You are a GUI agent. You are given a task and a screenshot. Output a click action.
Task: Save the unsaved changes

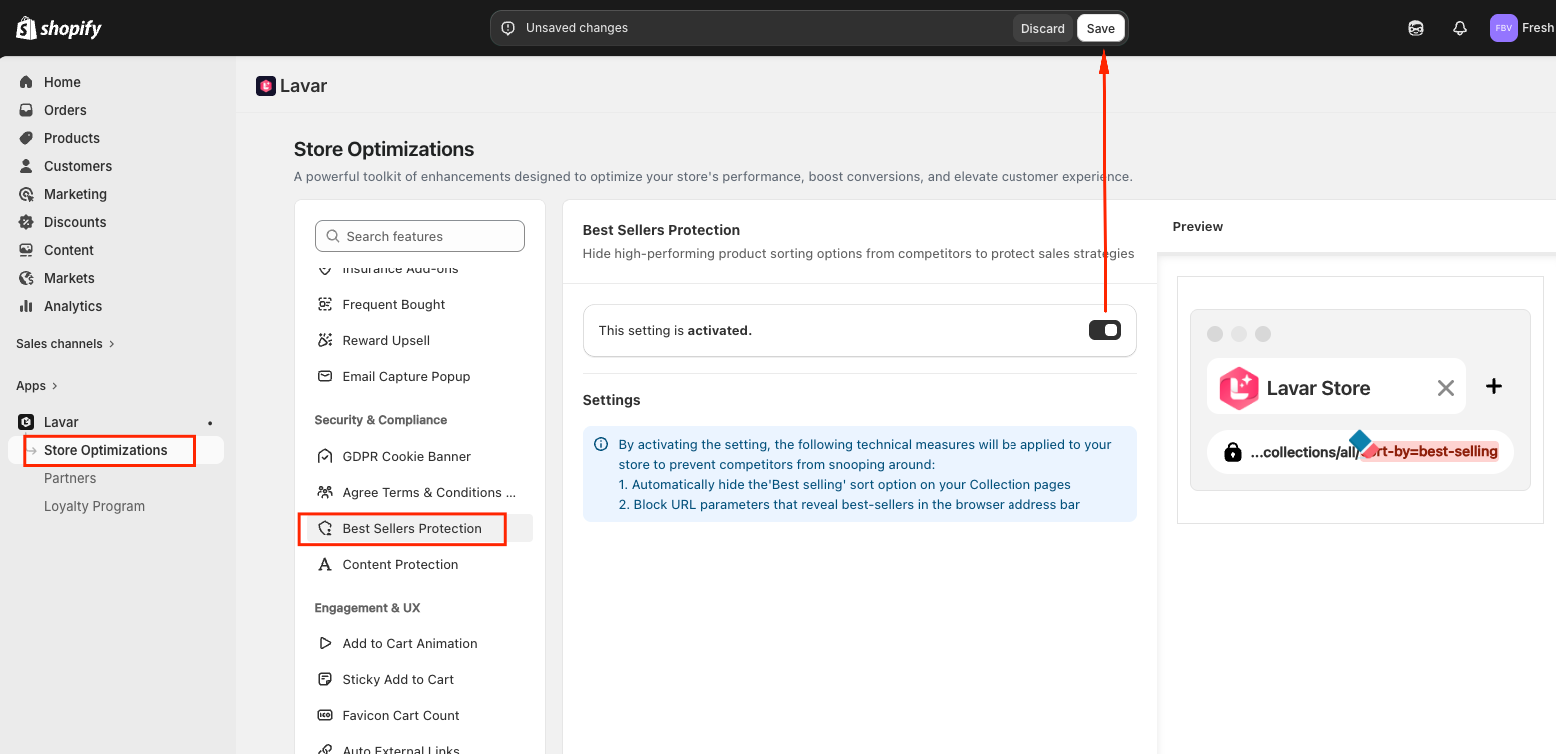pos(1100,28)
